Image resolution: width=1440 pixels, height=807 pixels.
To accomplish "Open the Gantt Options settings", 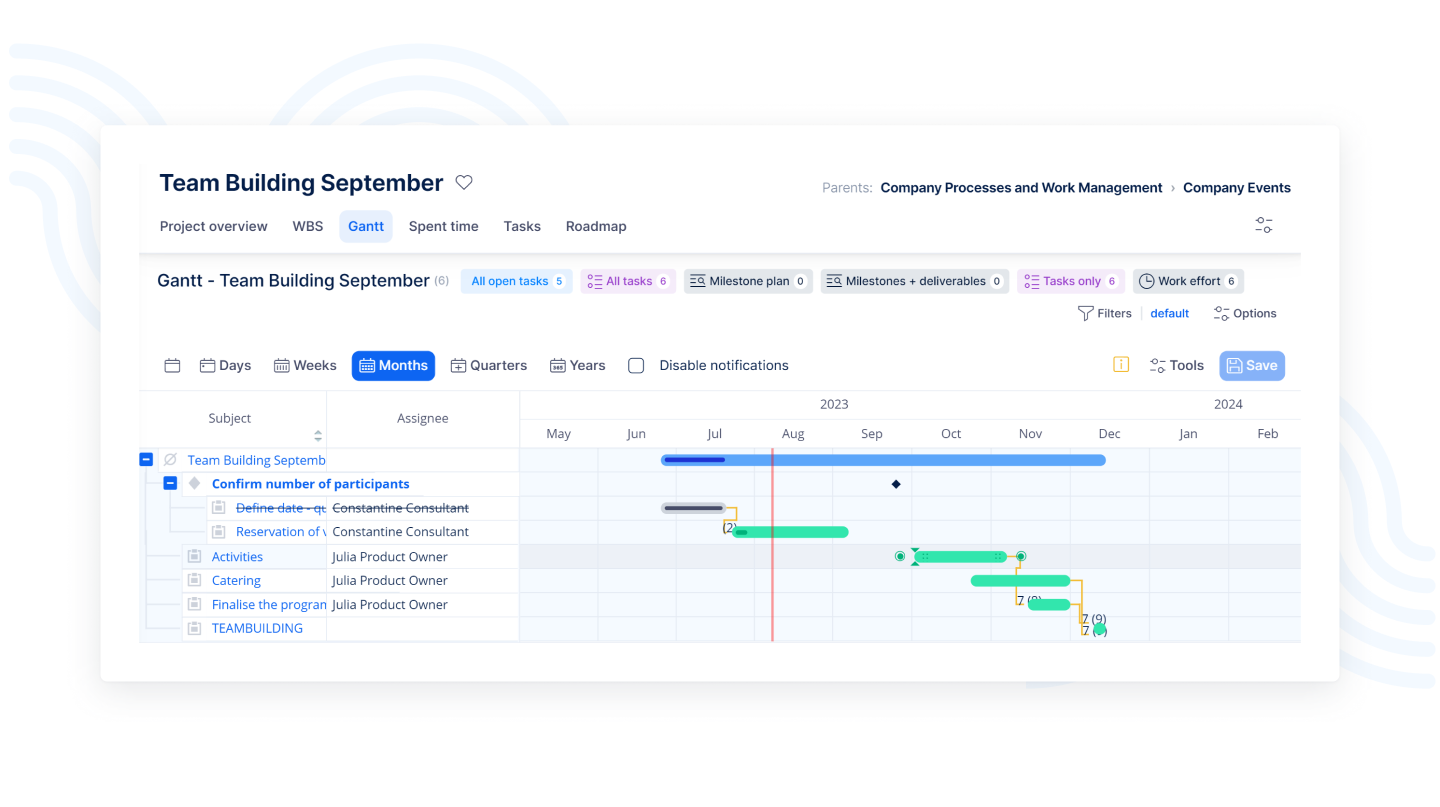I will tap(1245, 313).
